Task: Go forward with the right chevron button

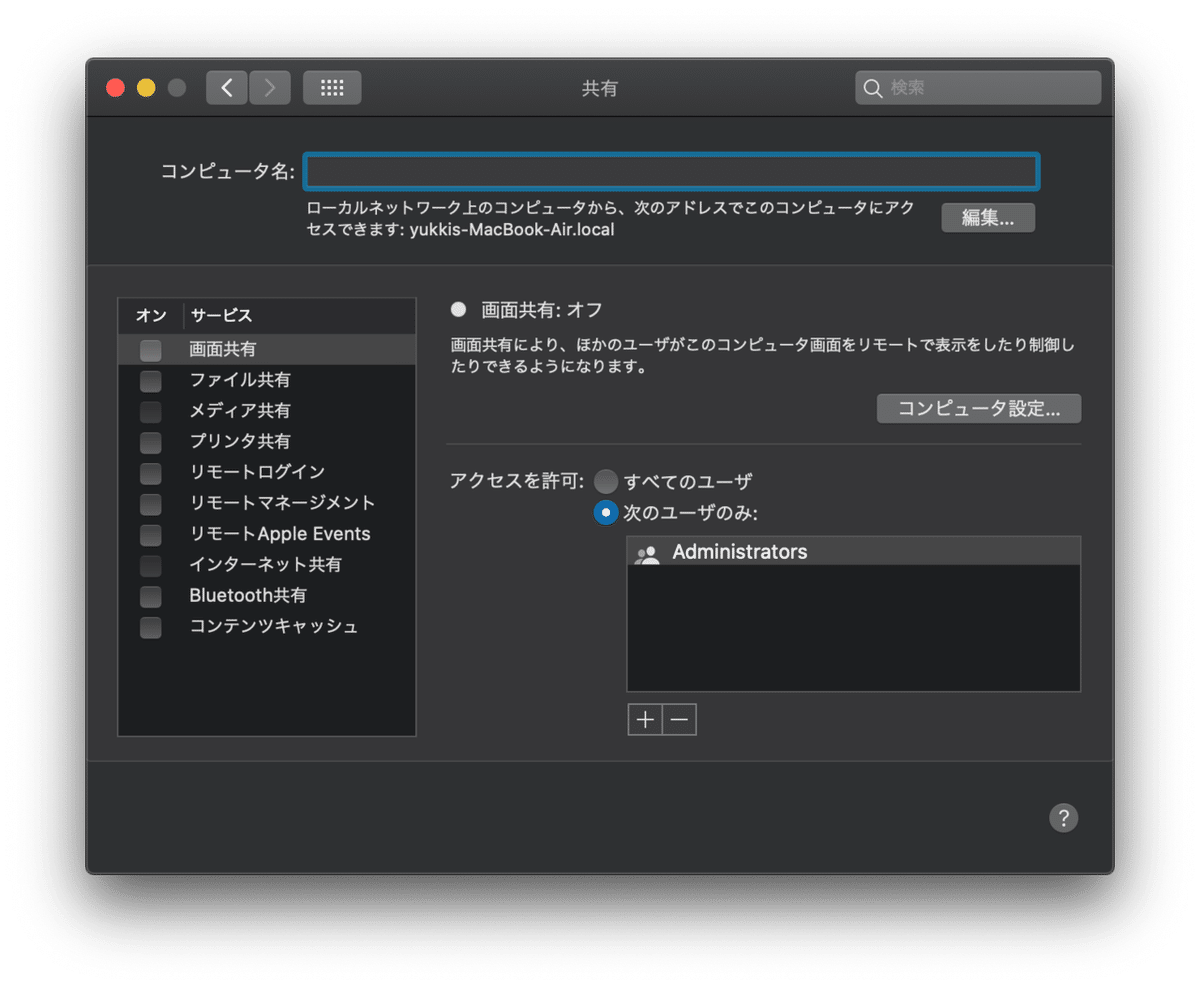Action: point(270,88)
